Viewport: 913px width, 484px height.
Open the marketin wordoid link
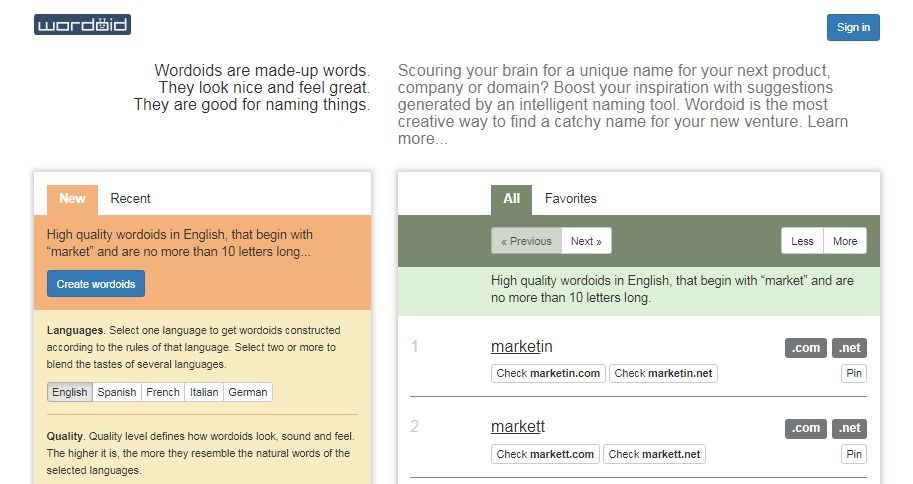521,347
